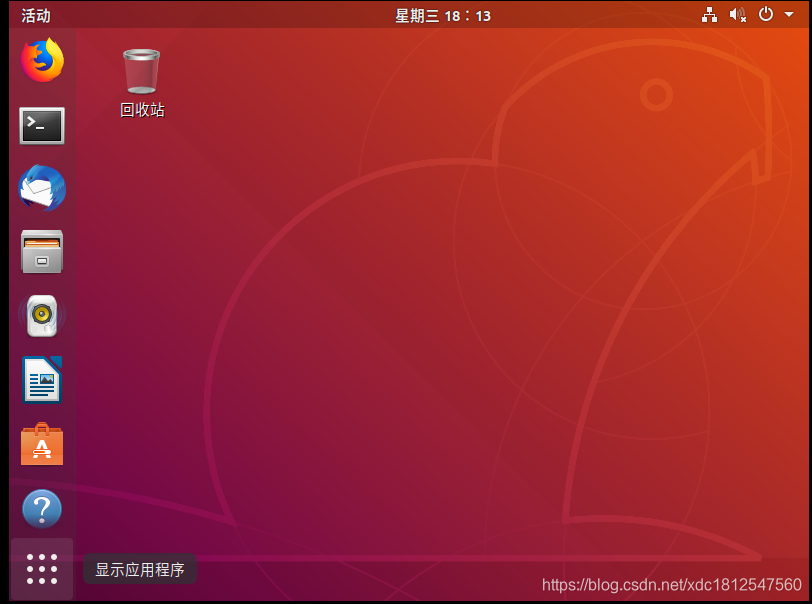Open the Help question mark icon
This screenshot has width=812, height=604.
click(x=42, y=509)
